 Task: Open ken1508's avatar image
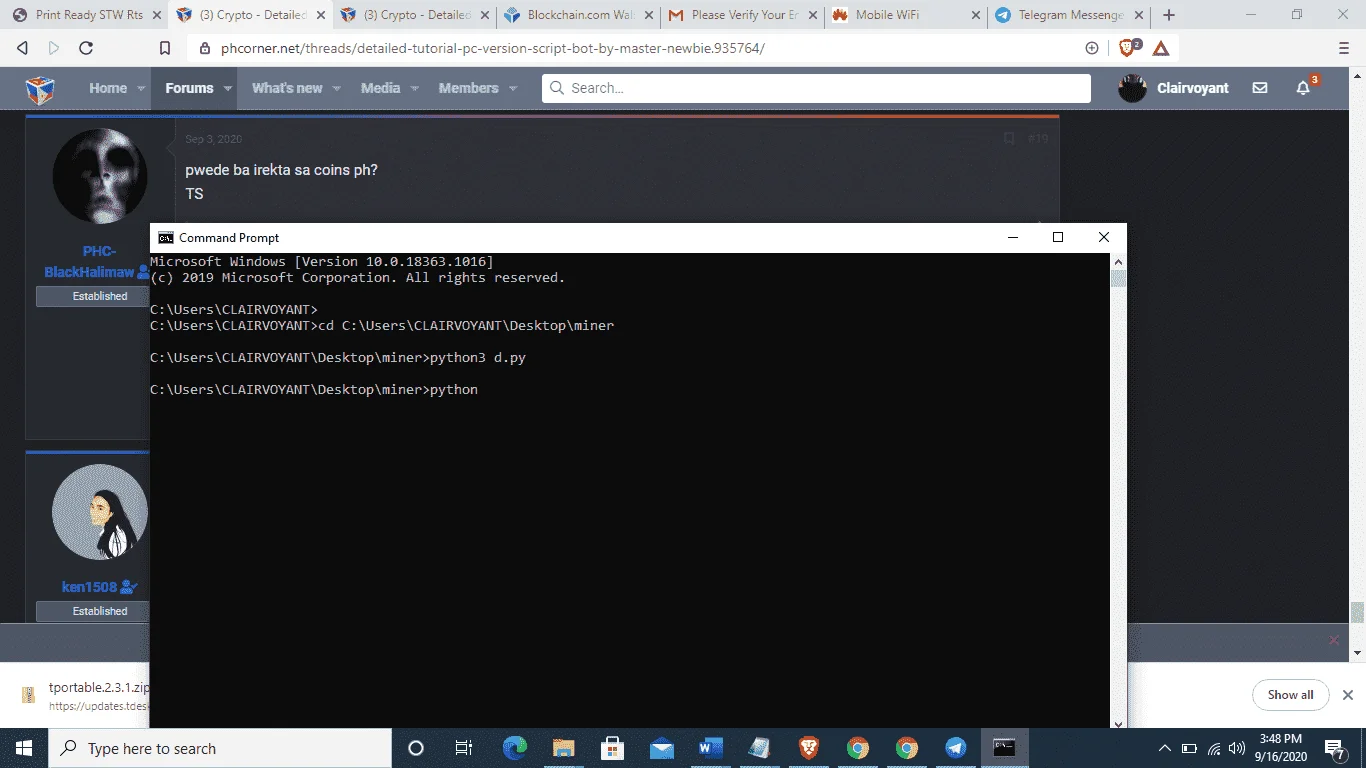tap(100, 512)
